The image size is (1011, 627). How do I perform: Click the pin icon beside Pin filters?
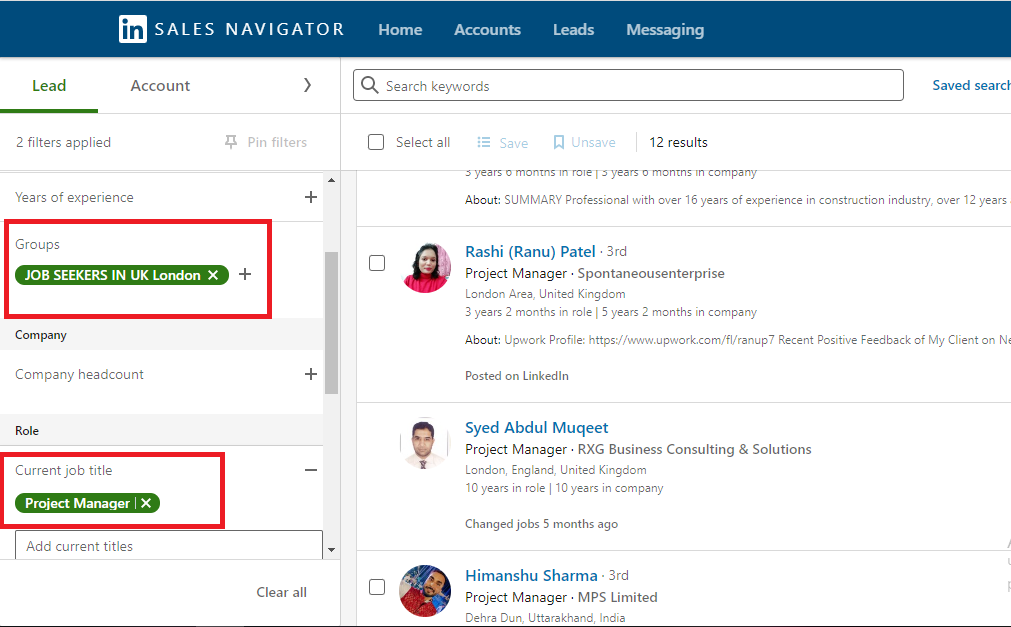point(230,142)
